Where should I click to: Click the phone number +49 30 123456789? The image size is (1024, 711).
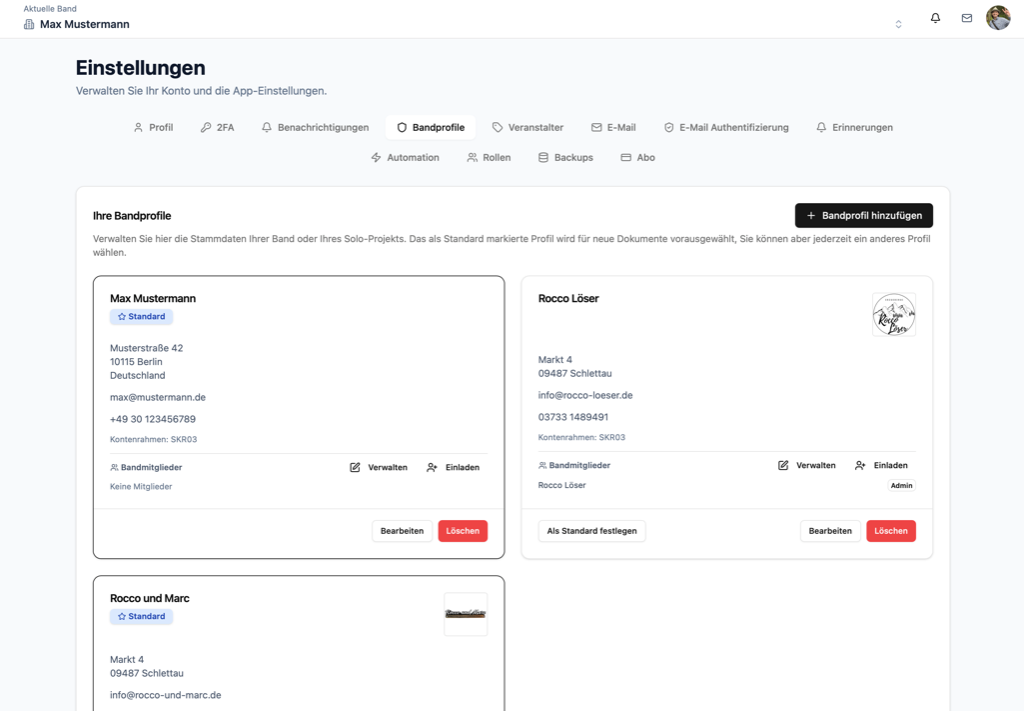(x=153, y=419)
